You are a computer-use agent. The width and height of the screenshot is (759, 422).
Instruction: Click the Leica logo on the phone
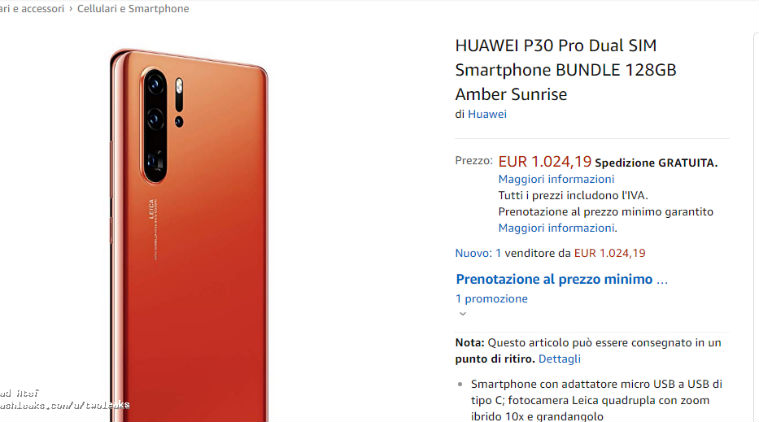point(152,209)
